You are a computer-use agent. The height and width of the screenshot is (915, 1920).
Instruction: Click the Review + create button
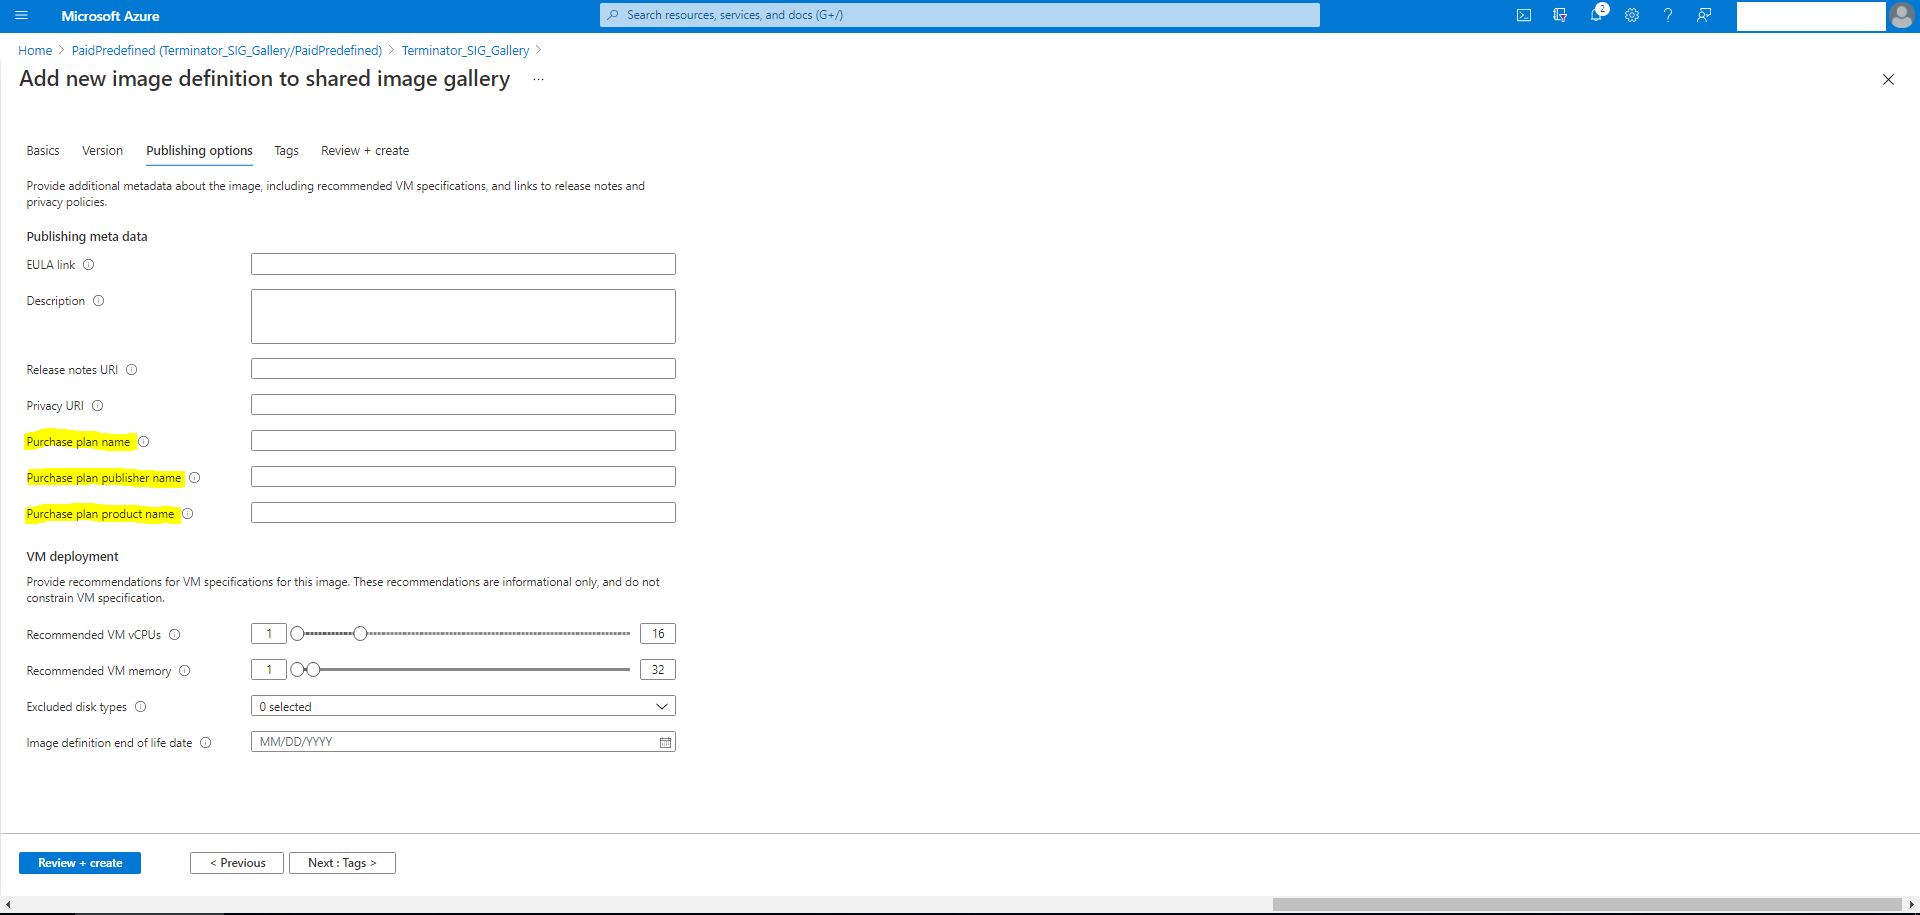[x=79, y=862]
